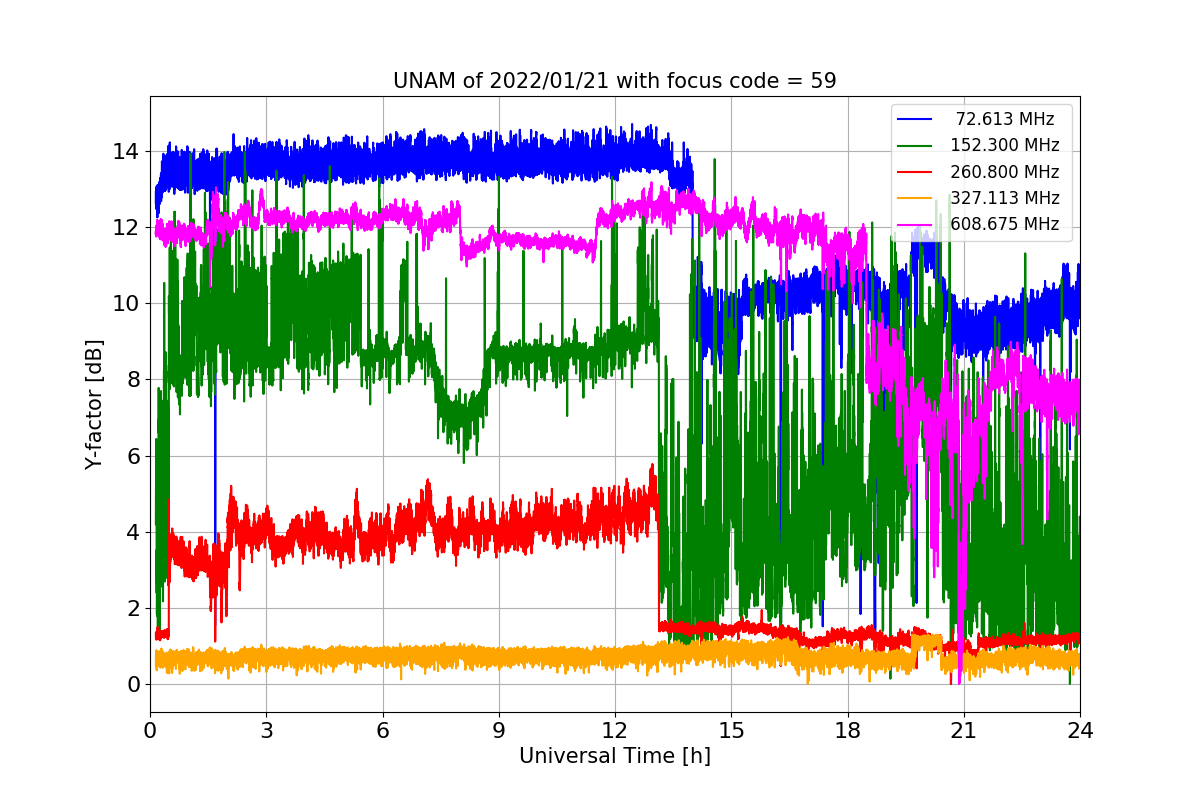Click the x-axis tick label '3'
This screenshot has height=800, width=1200.
pyautogui.click(x=266, y=731)
